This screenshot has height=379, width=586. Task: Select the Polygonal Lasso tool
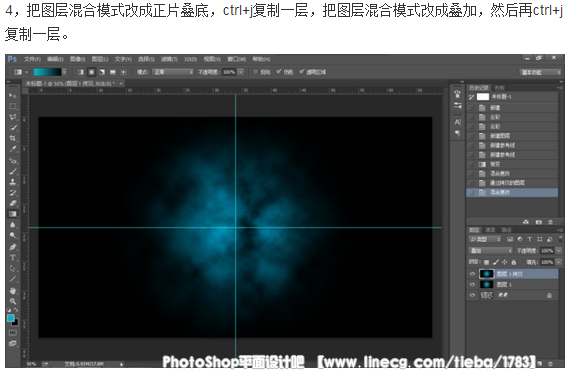[13, 117]
